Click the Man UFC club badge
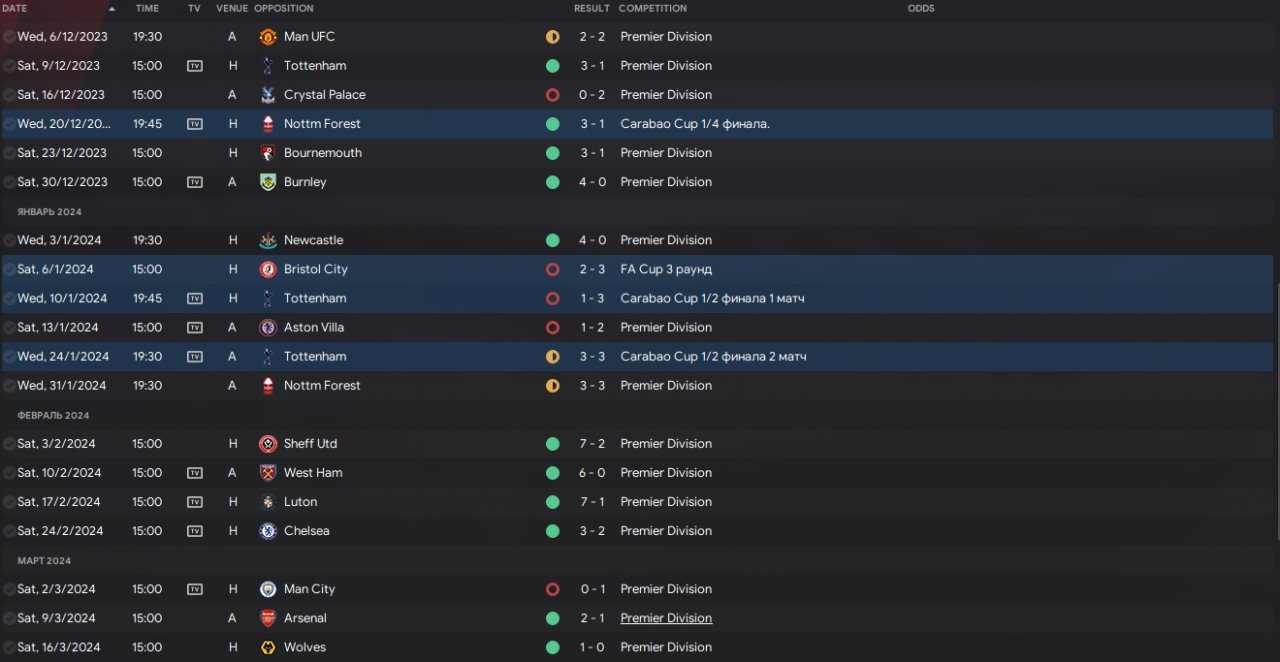 click(x=267, y=37)
